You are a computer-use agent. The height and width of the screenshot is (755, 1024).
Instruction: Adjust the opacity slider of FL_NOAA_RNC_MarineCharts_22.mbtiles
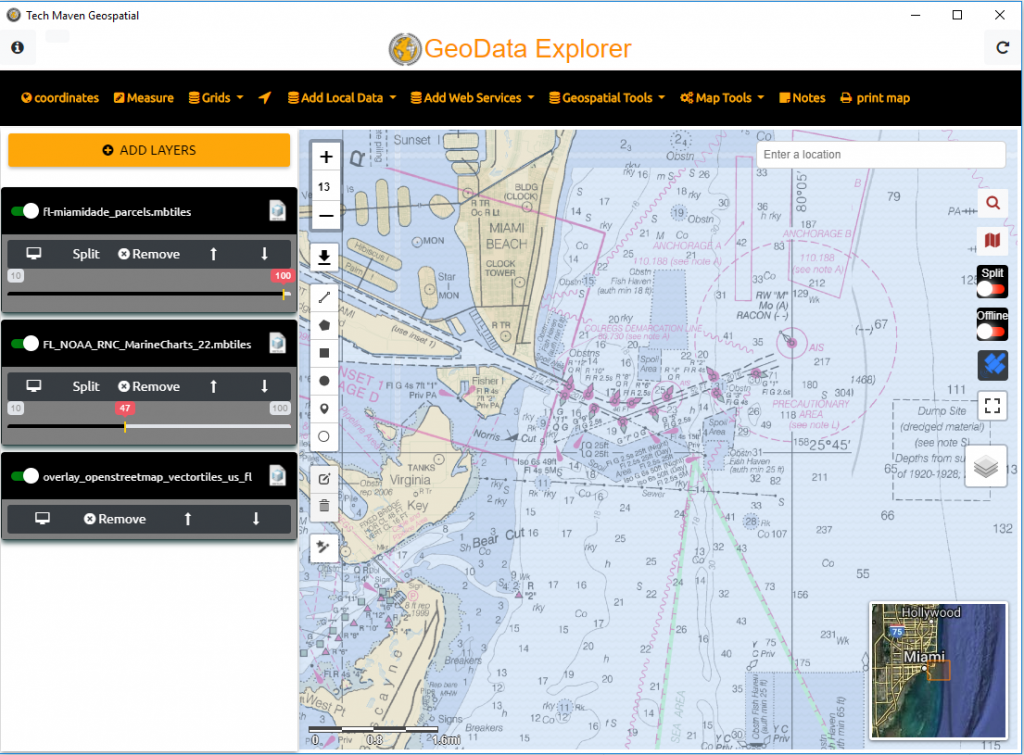point(123,426)
